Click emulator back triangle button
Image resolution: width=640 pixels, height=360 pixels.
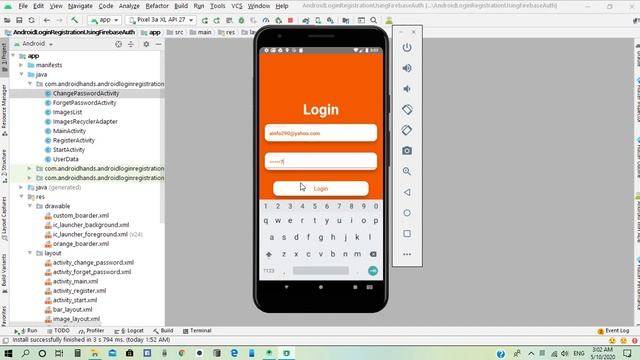(407, 192)
